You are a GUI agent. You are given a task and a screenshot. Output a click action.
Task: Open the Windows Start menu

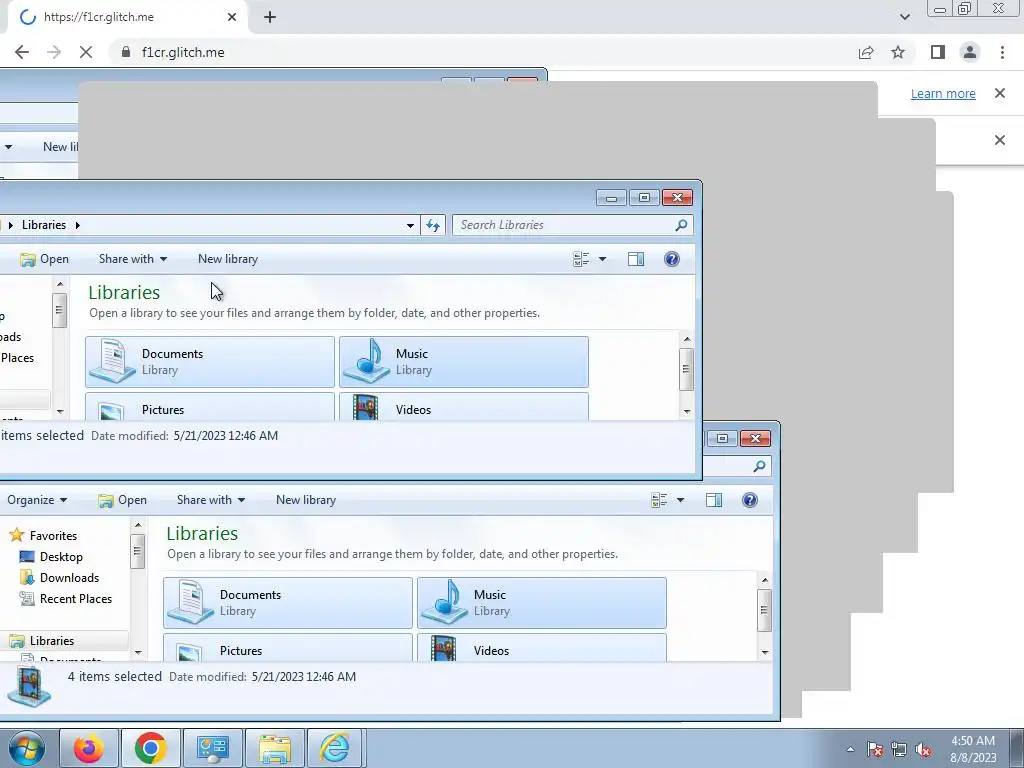click(25, 748)
